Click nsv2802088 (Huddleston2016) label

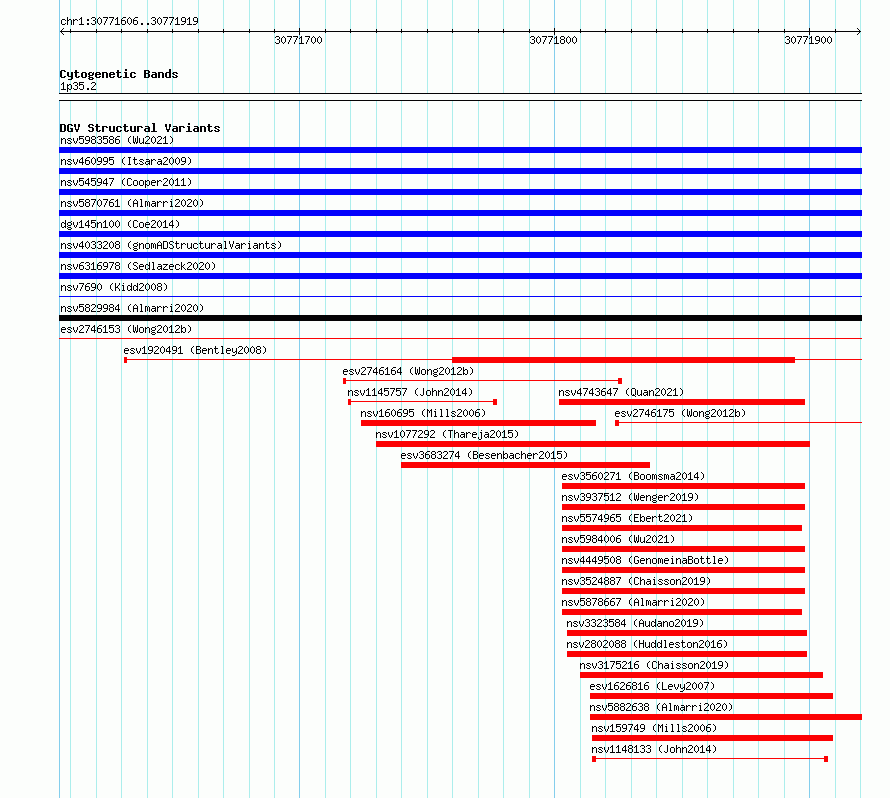click(647, 644)
